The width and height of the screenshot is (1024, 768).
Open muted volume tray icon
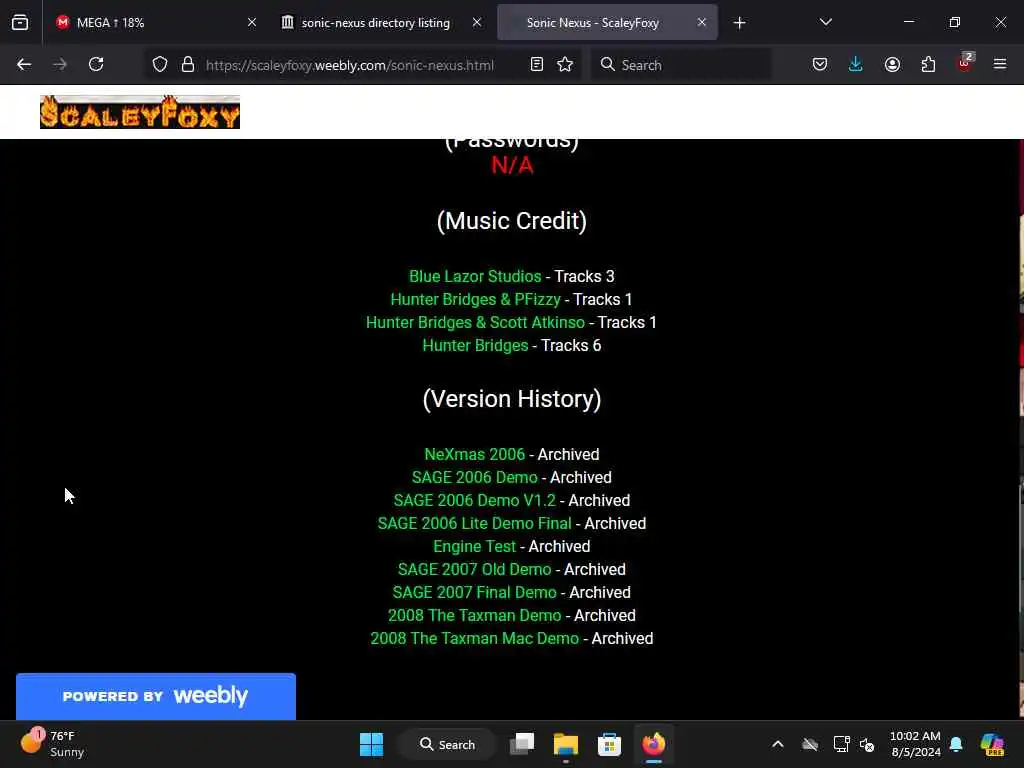(867, 744)
